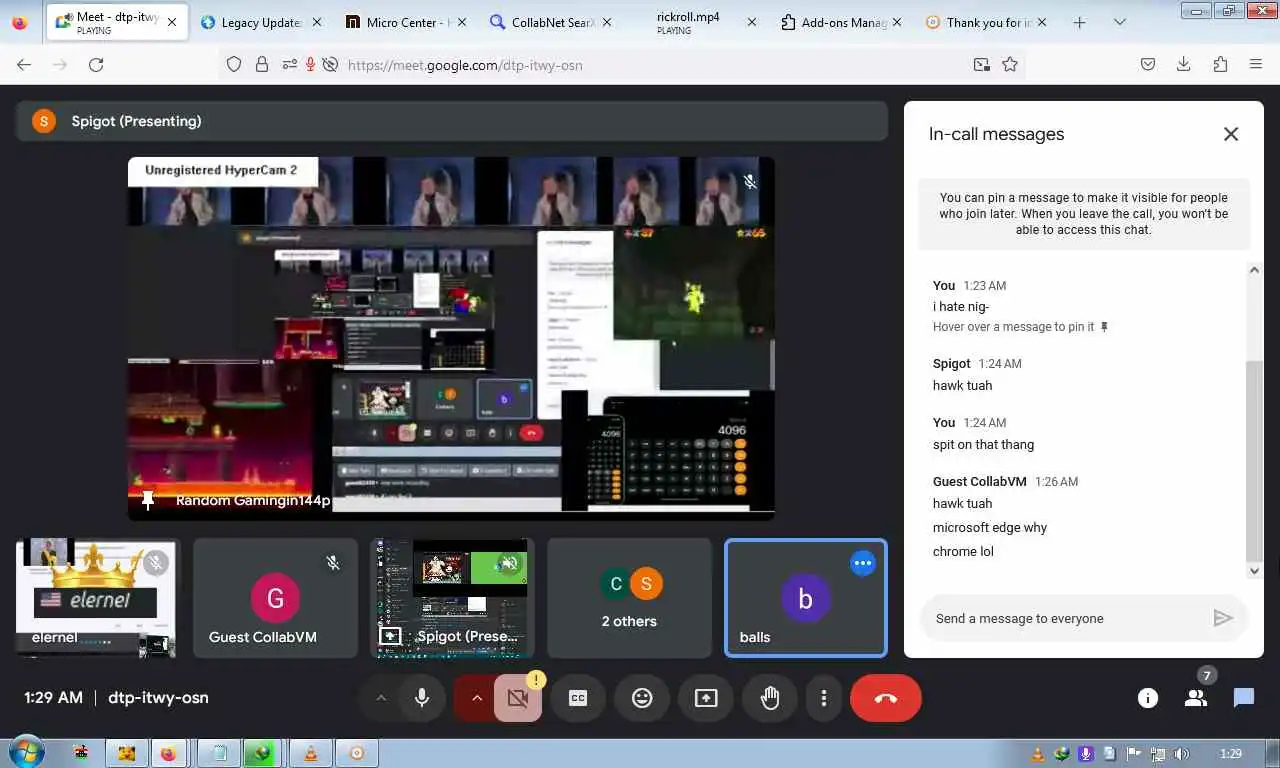Go back to the previous page

point(24,65)
